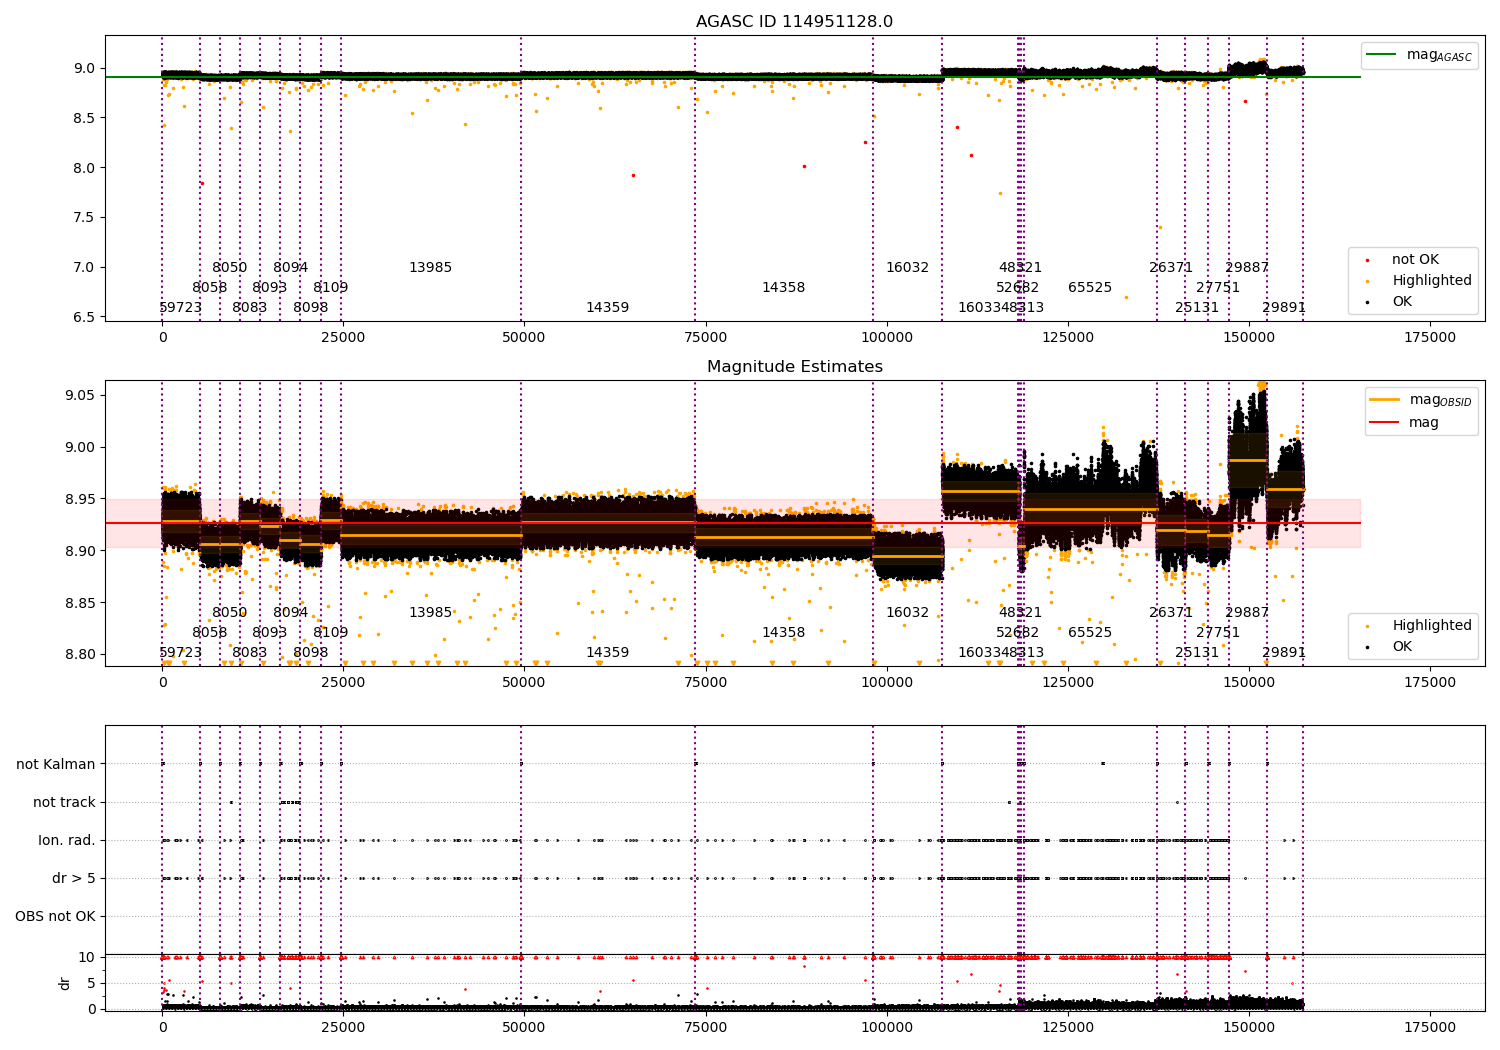Click the '9.00' y-tick in the middle panel

[81, 447]
